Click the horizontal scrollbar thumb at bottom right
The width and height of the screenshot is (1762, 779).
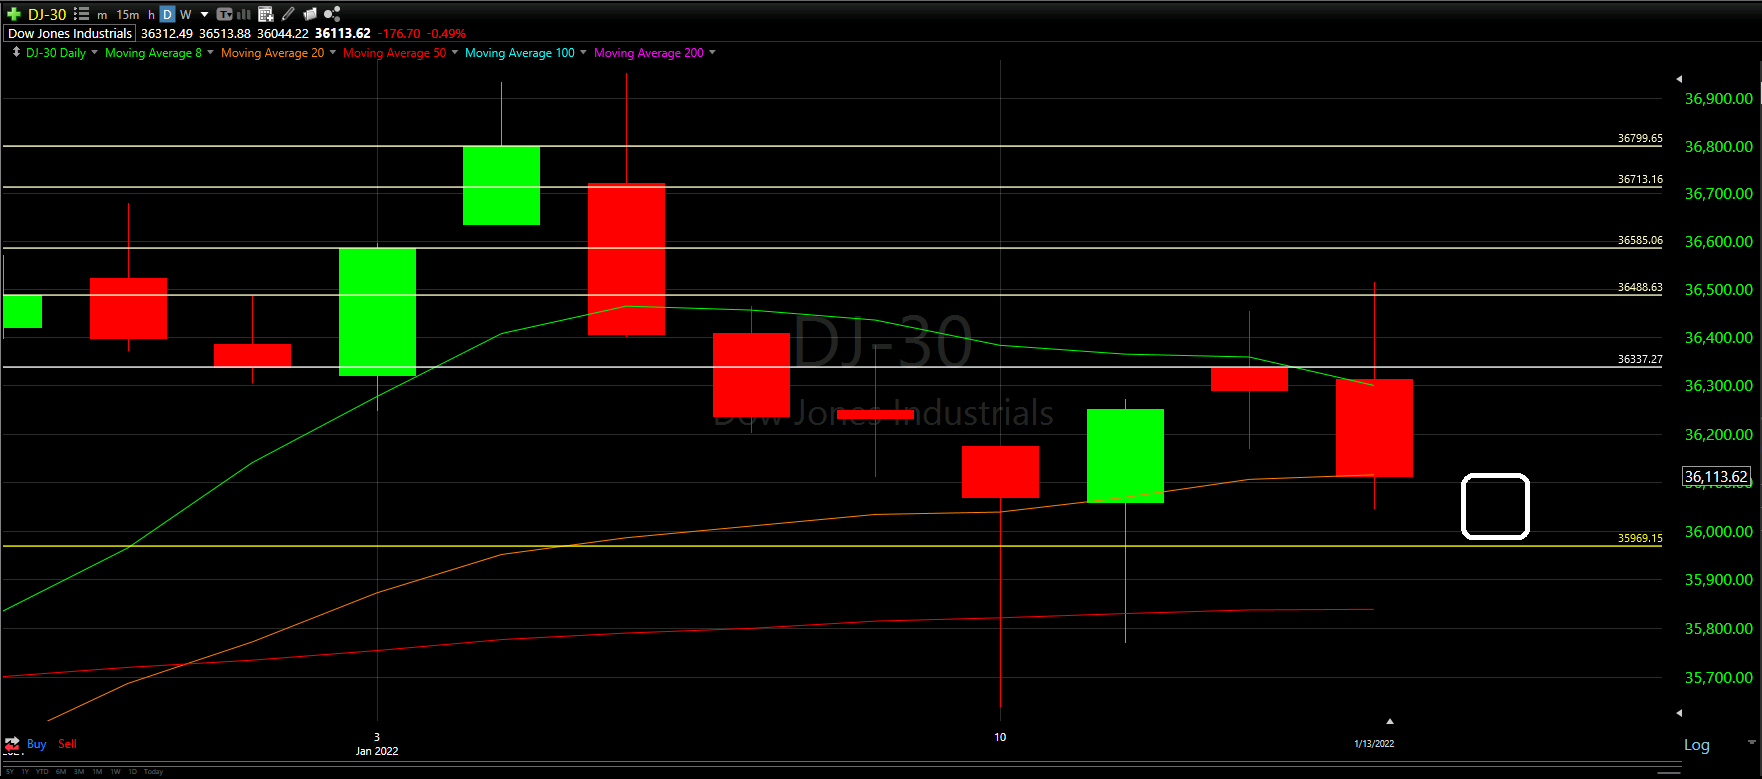1668,772
